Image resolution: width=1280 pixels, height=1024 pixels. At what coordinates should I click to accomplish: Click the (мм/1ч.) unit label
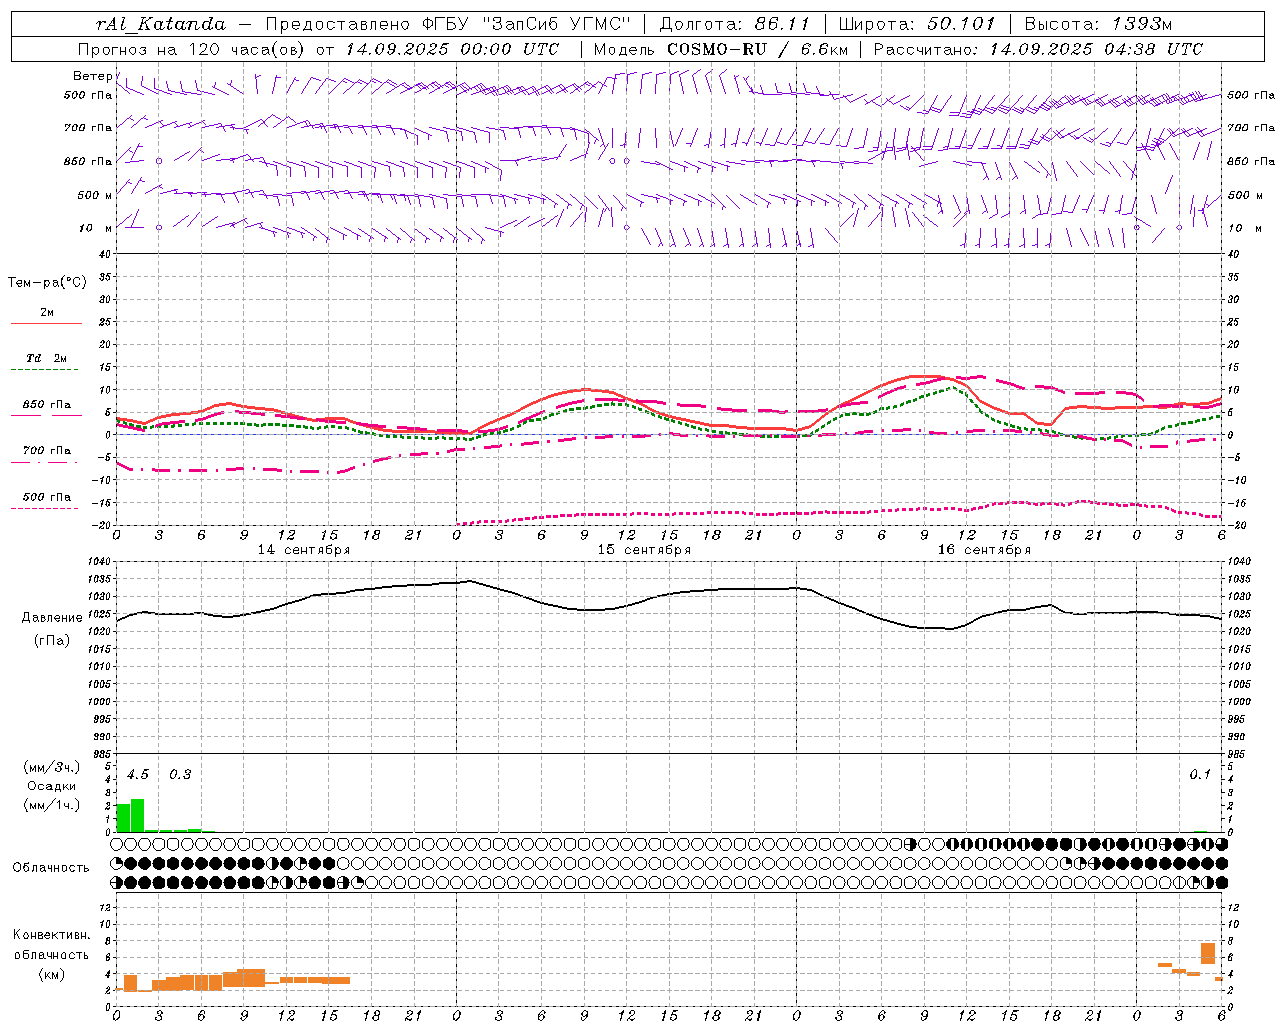51,805
